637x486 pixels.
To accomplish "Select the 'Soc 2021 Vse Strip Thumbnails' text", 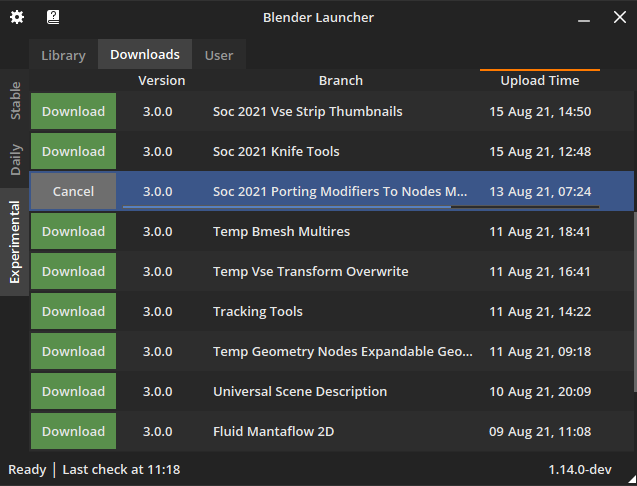I will [x=308, y=111].
